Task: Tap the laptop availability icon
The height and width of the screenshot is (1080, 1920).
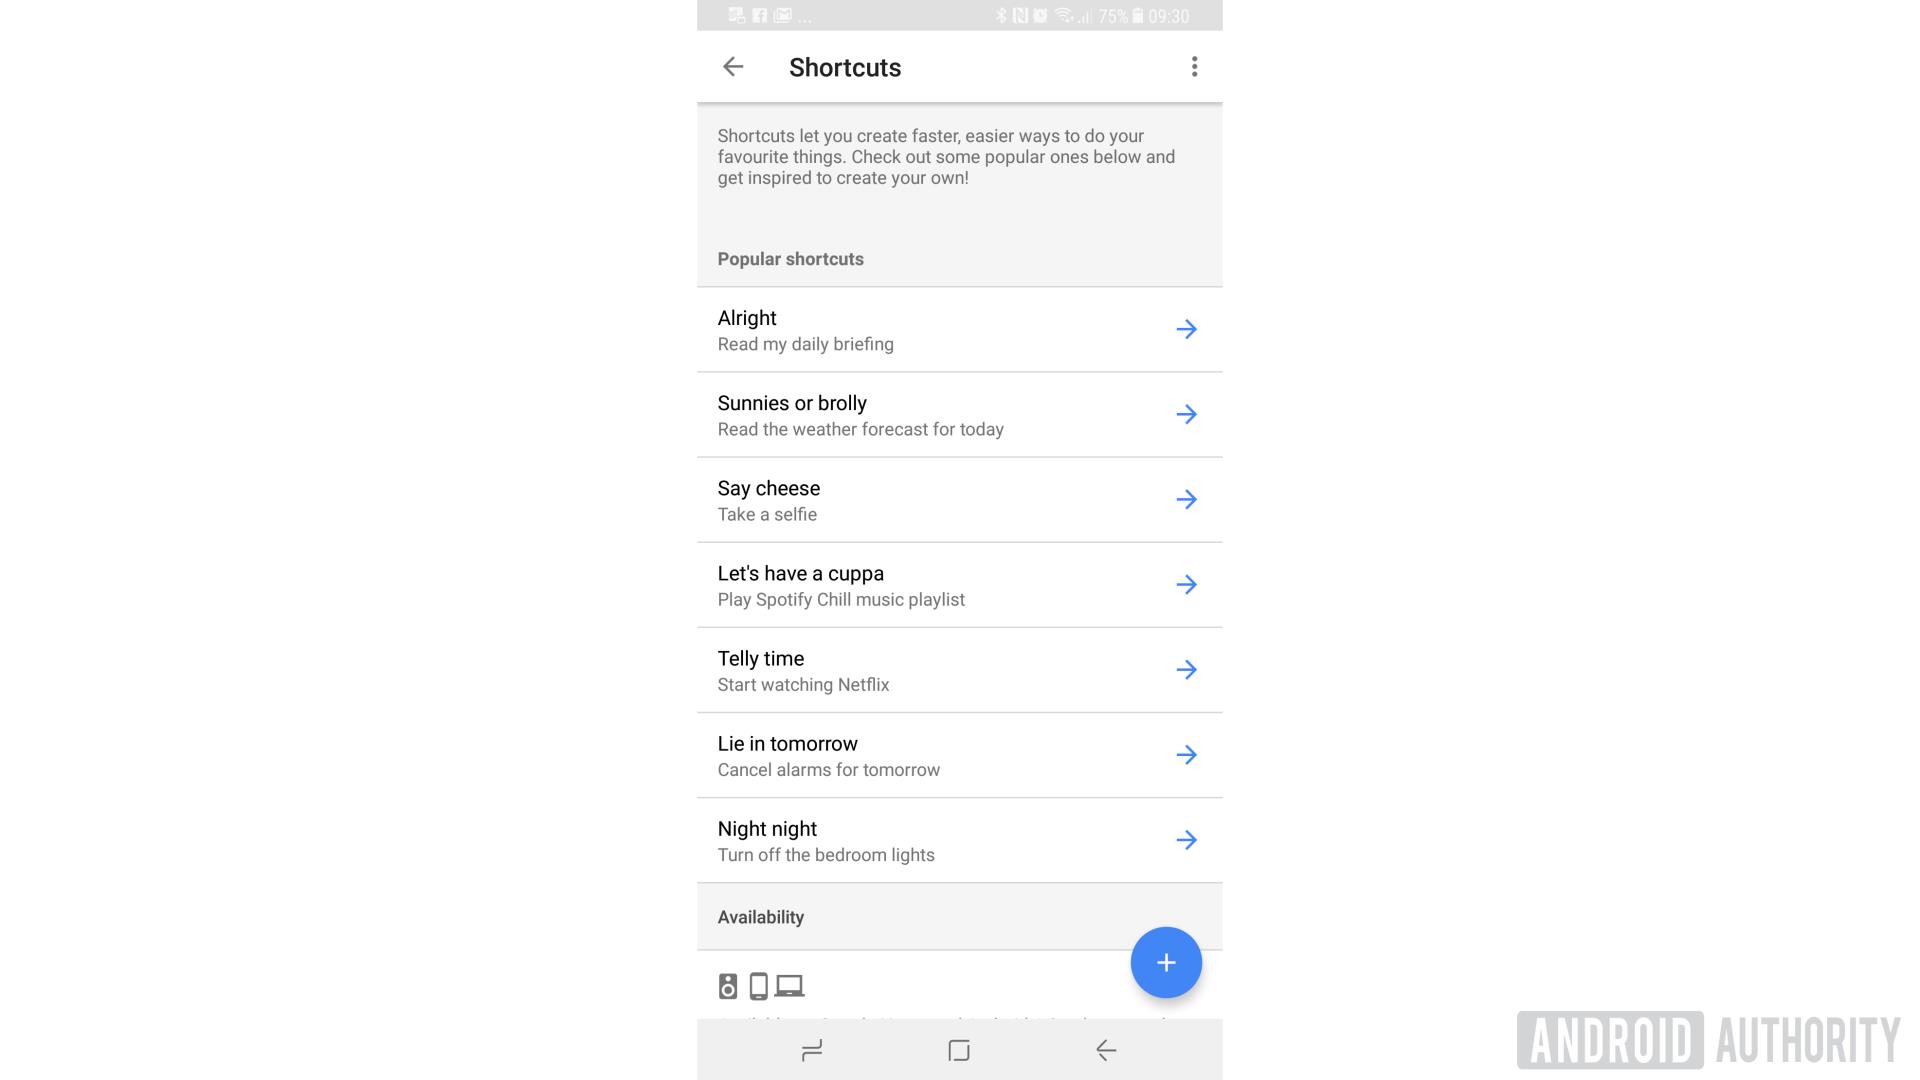Action: pos(789,986)
